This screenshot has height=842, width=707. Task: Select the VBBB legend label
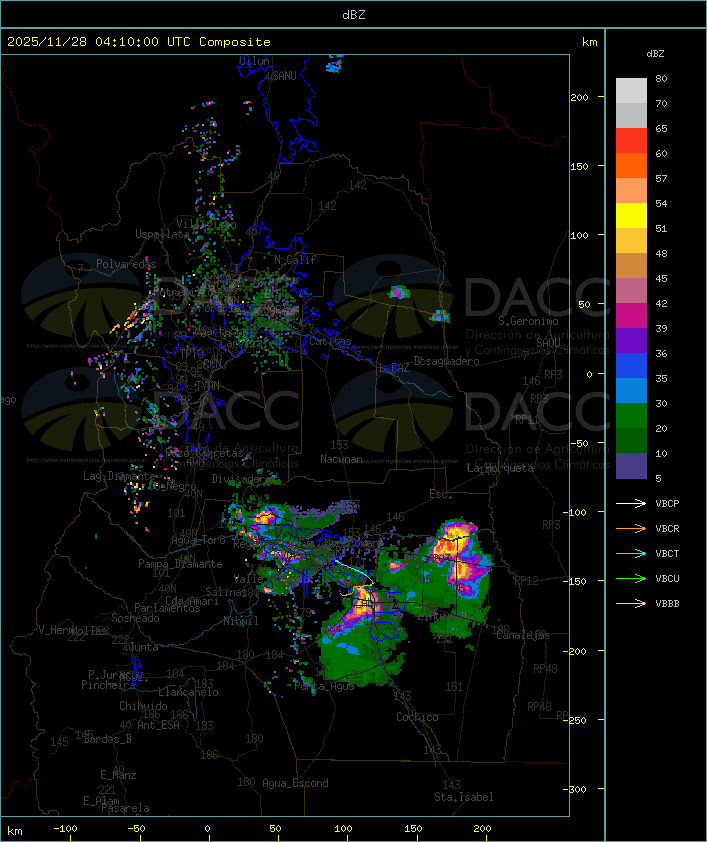[x=667, y=604]
